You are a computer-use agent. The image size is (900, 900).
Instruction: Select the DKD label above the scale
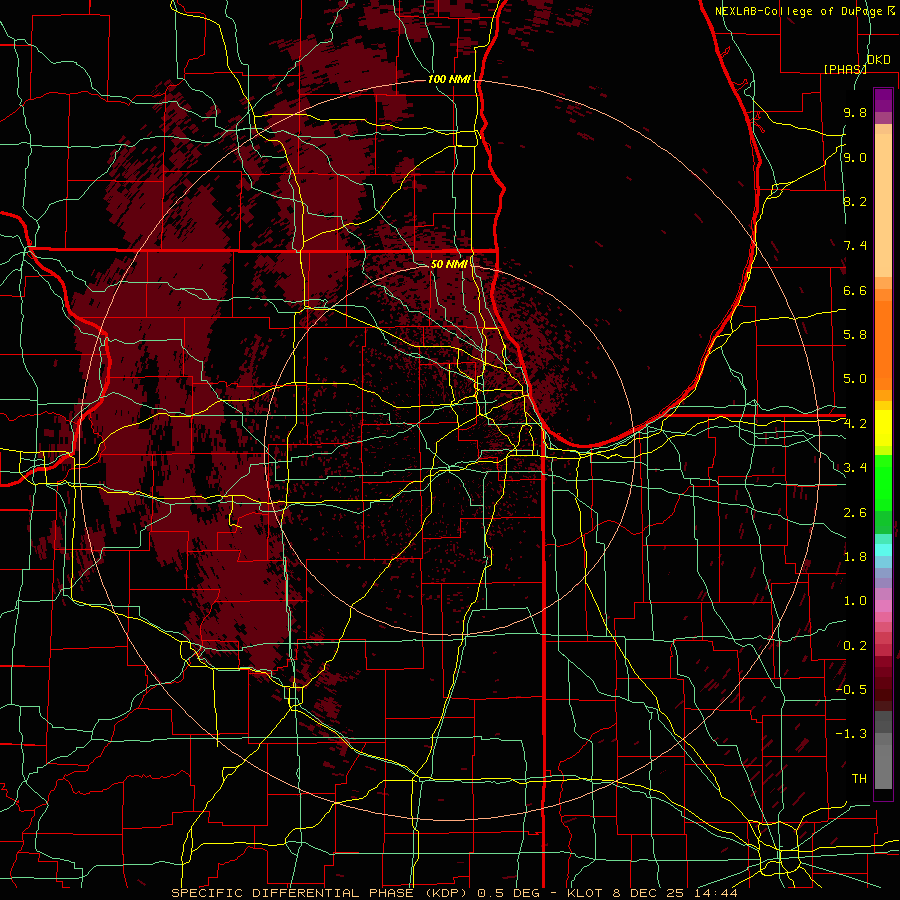point(878,60)
